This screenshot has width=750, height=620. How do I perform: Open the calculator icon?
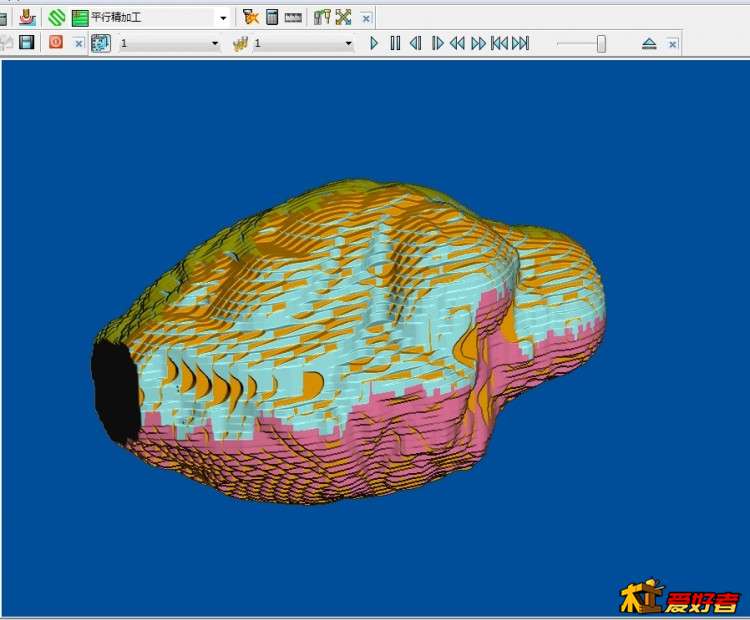click(x=272, y=17)
